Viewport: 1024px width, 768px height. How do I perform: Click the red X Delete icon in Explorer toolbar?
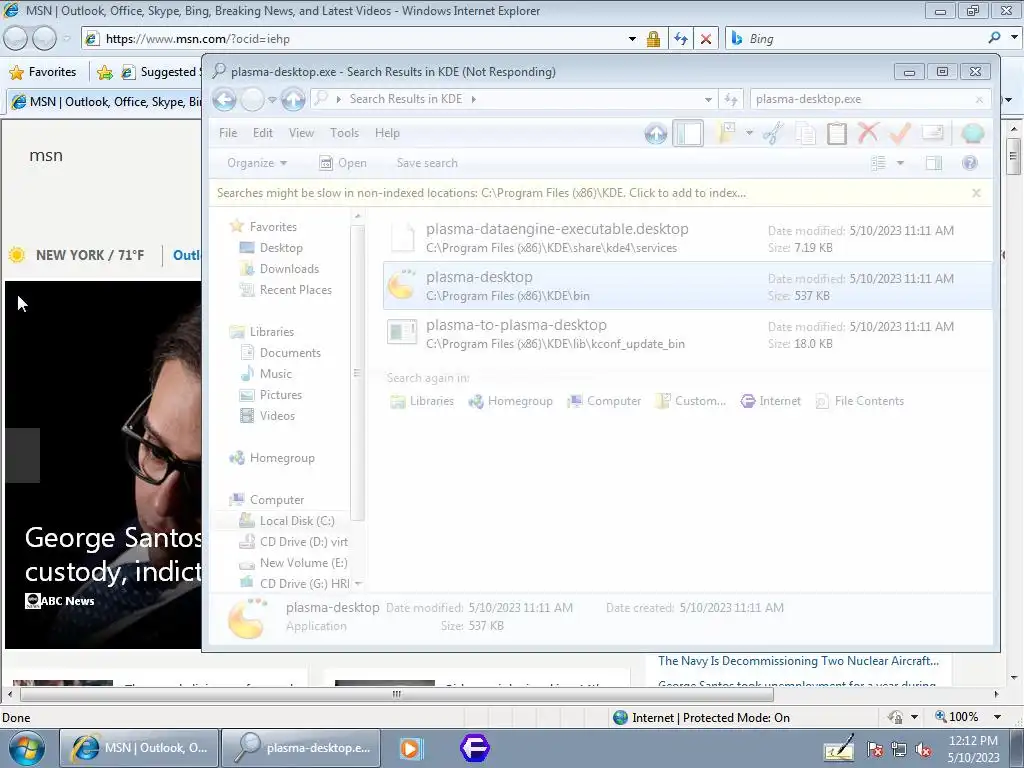[868, 133]
